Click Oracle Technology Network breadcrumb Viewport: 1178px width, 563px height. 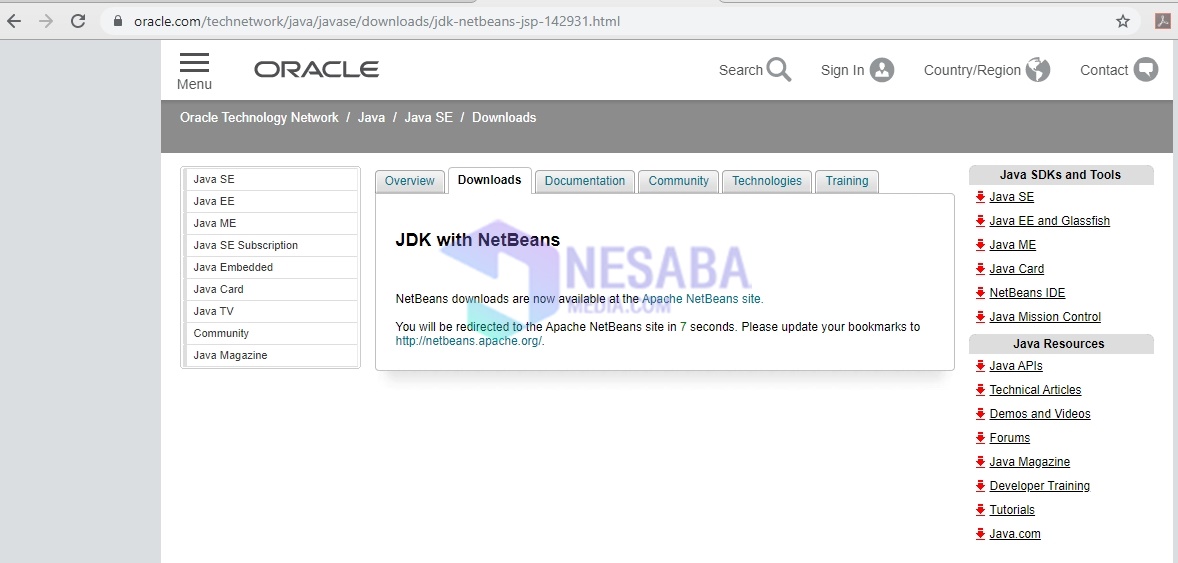(259, 117)
